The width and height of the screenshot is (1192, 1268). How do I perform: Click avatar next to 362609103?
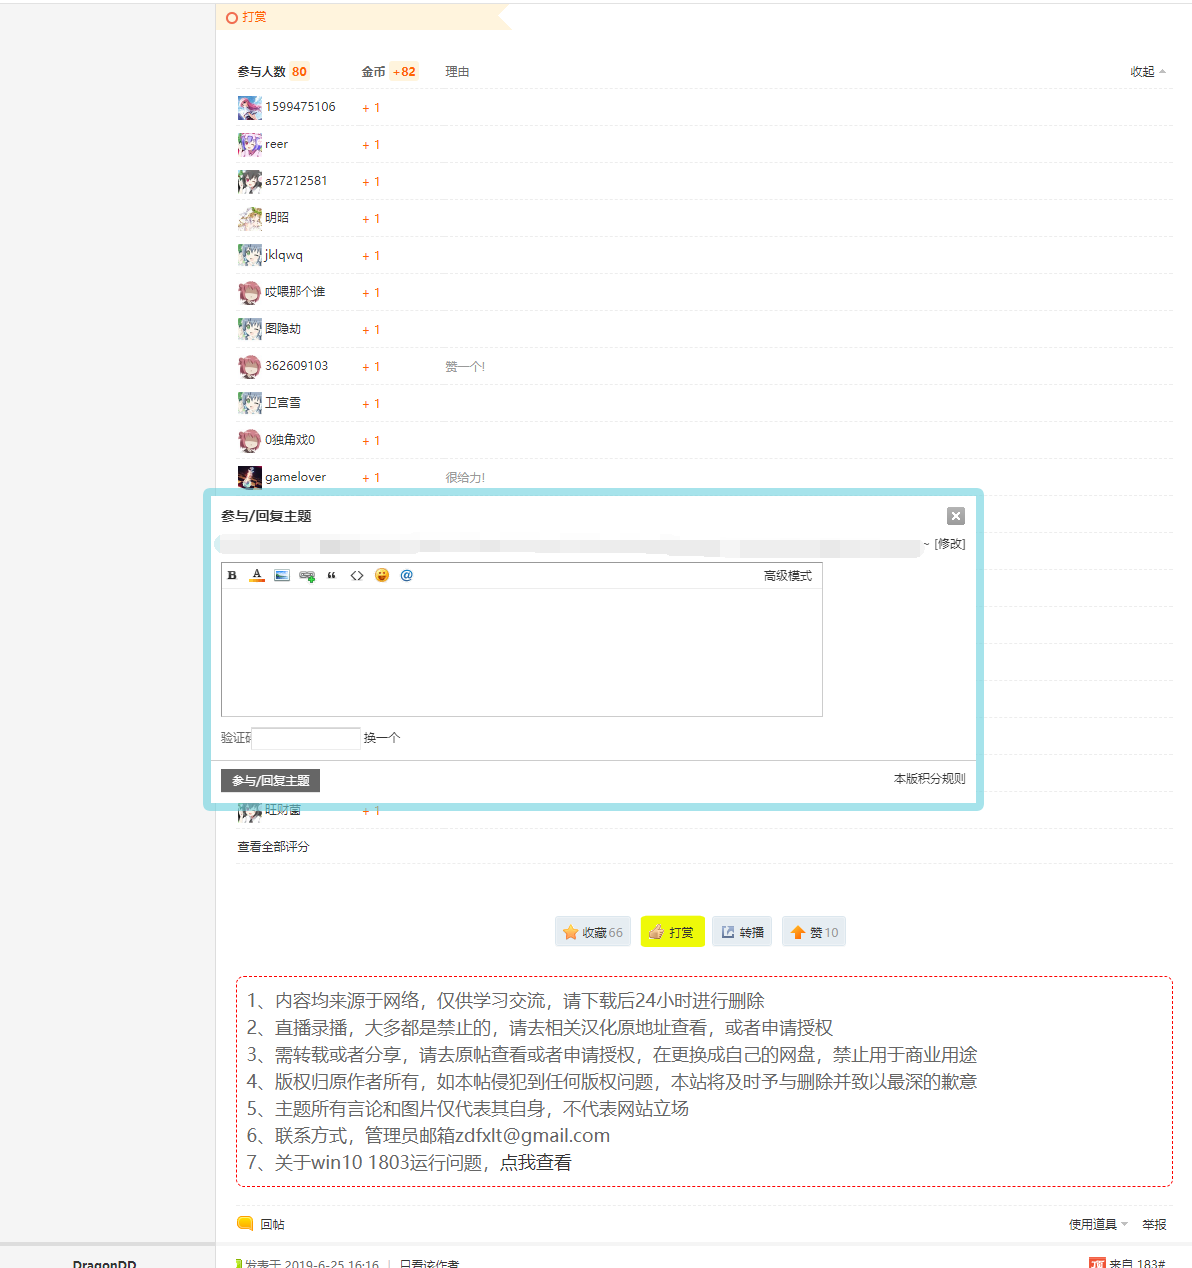point(250,367)
